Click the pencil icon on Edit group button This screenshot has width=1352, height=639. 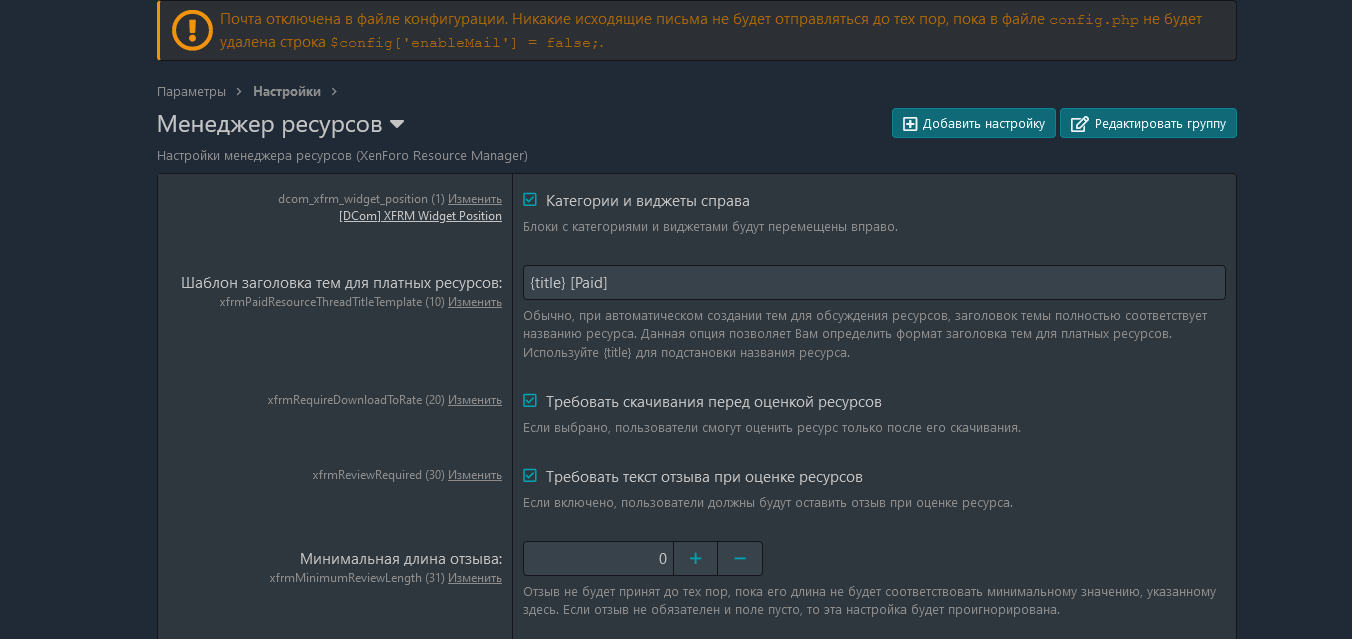1079,124
